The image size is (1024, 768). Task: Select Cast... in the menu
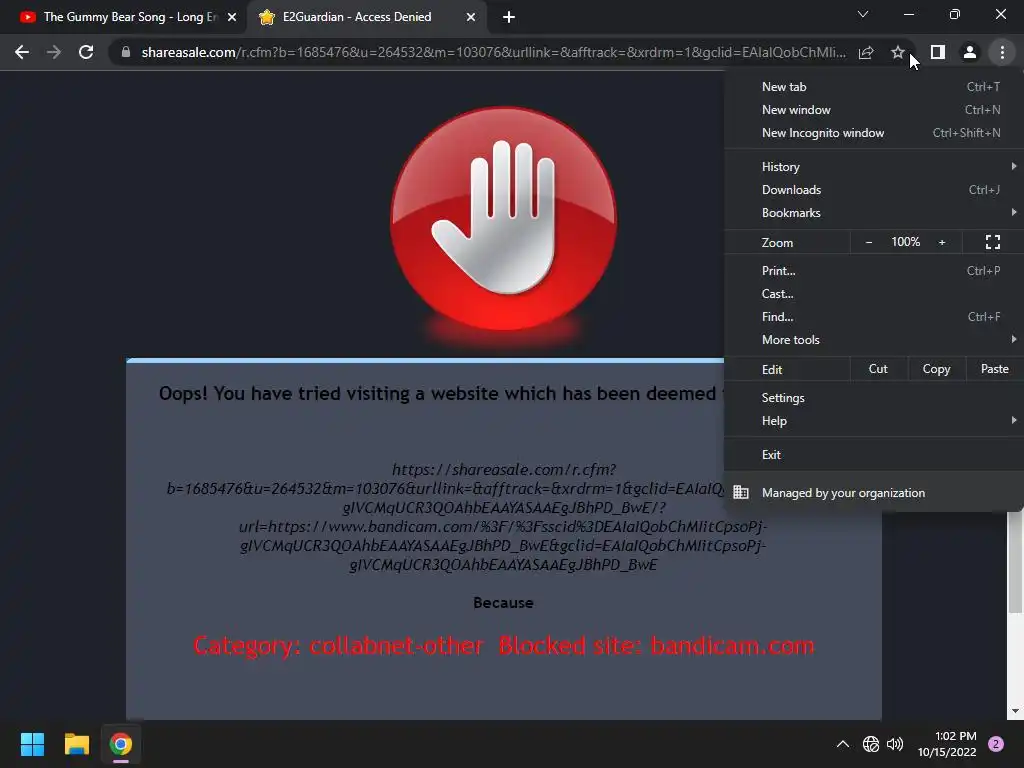pos(874,293)
